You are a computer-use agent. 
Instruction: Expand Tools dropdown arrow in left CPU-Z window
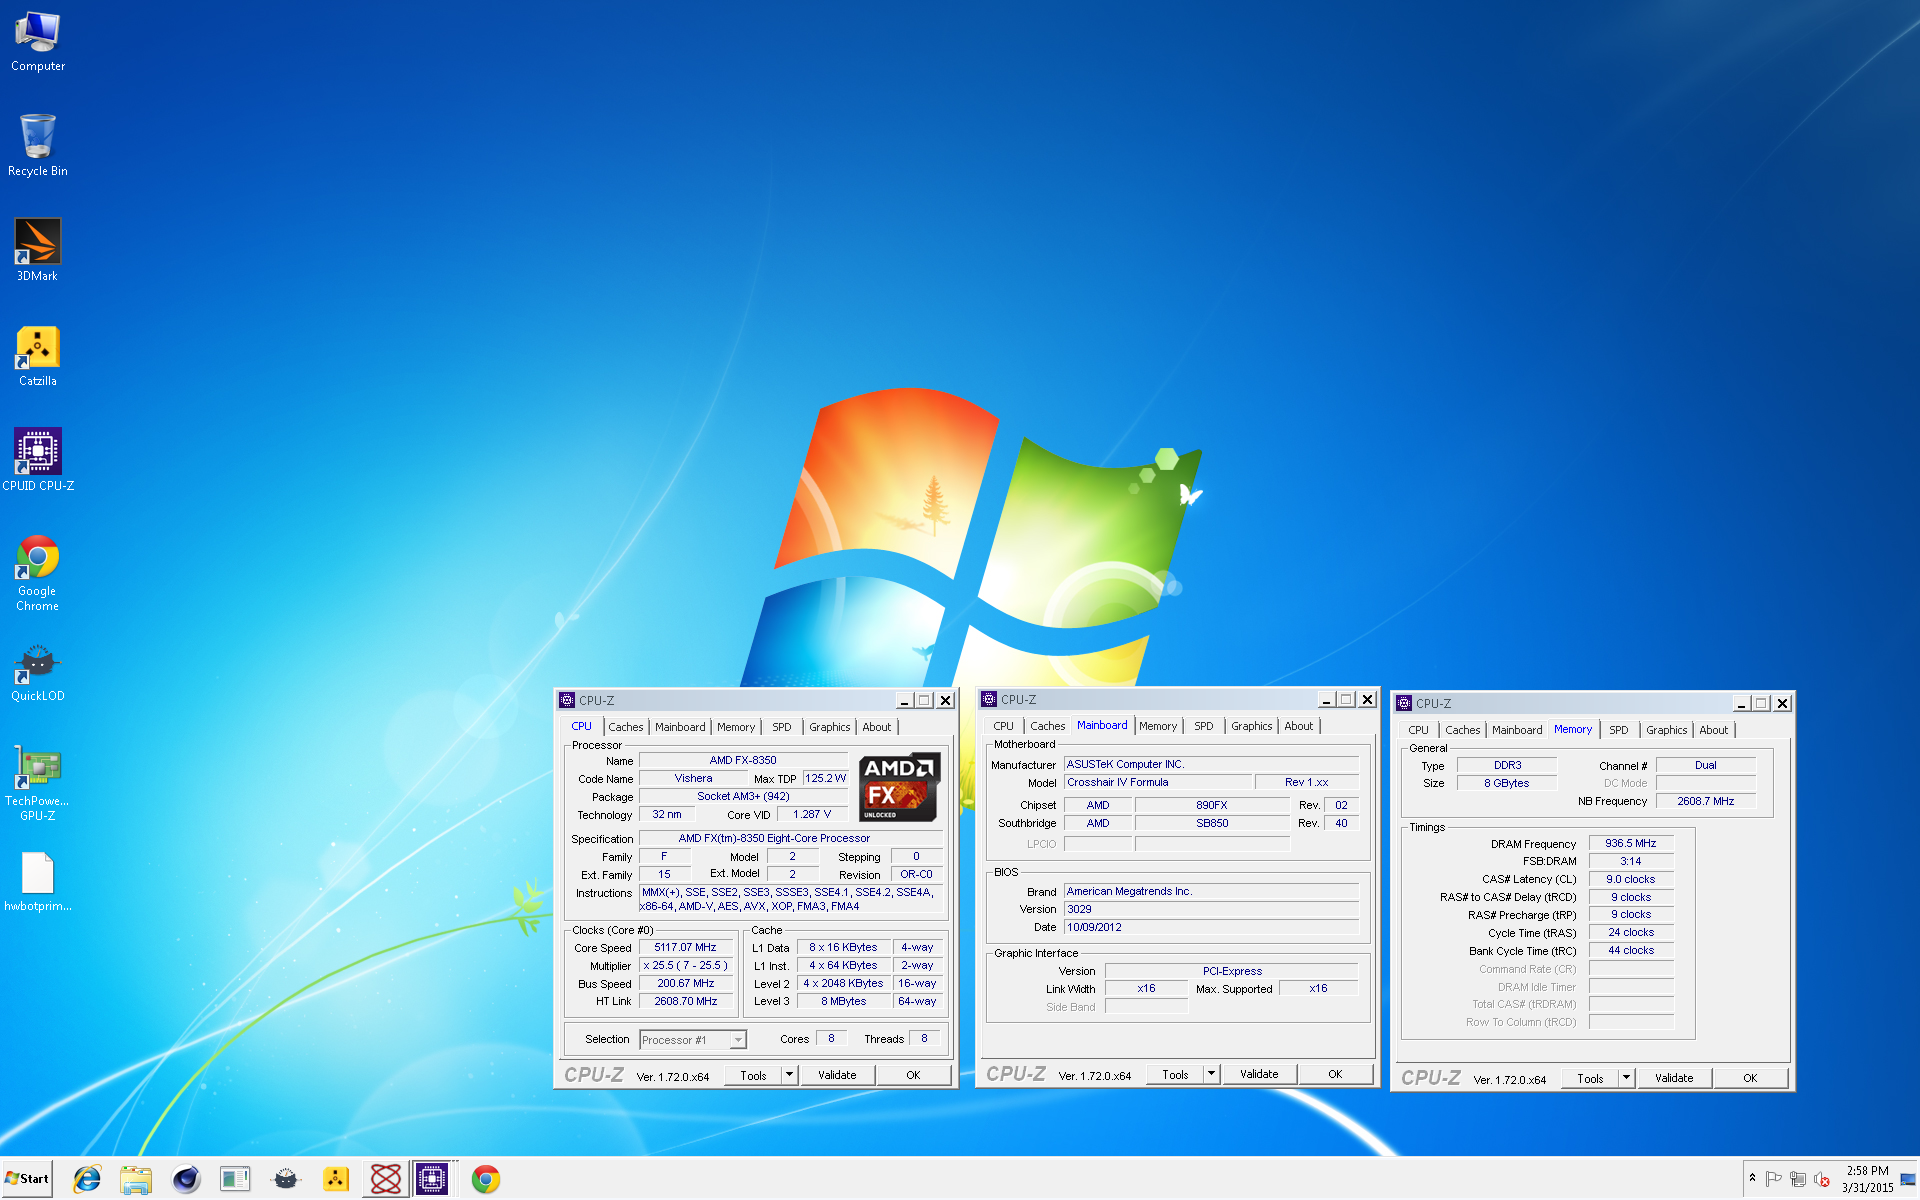click(x=789, y=1075)
